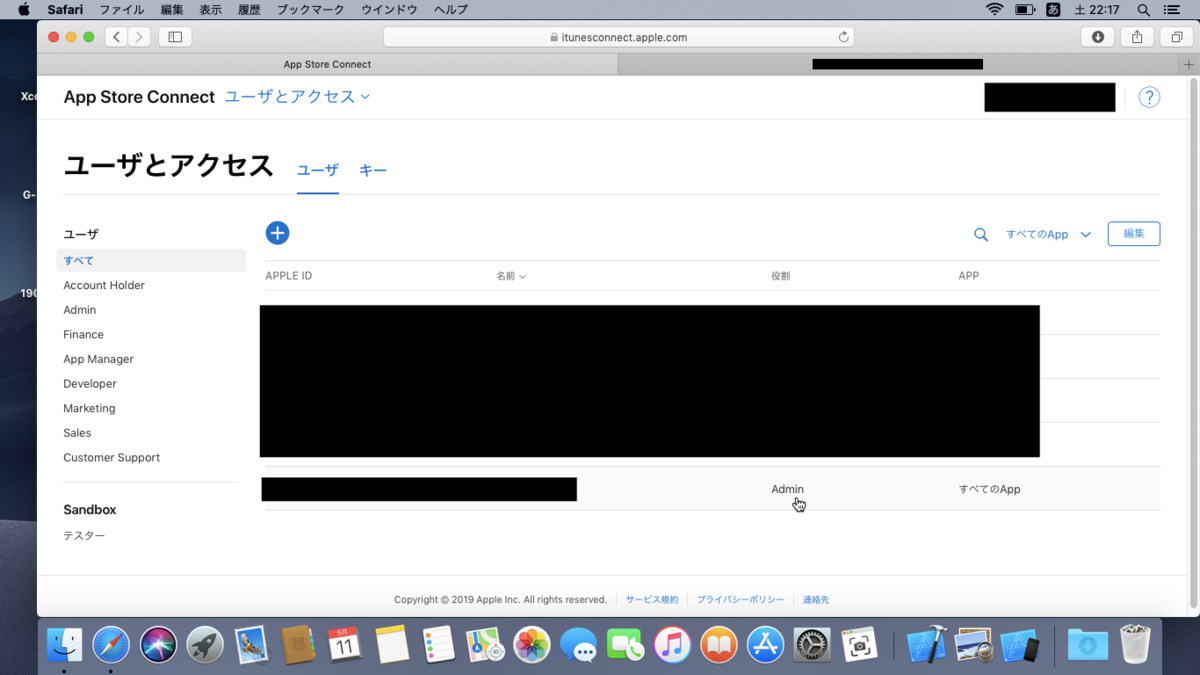Click the 編集 button
1200x675 pixels.
pyautogui.click(x=1133, y=233)
